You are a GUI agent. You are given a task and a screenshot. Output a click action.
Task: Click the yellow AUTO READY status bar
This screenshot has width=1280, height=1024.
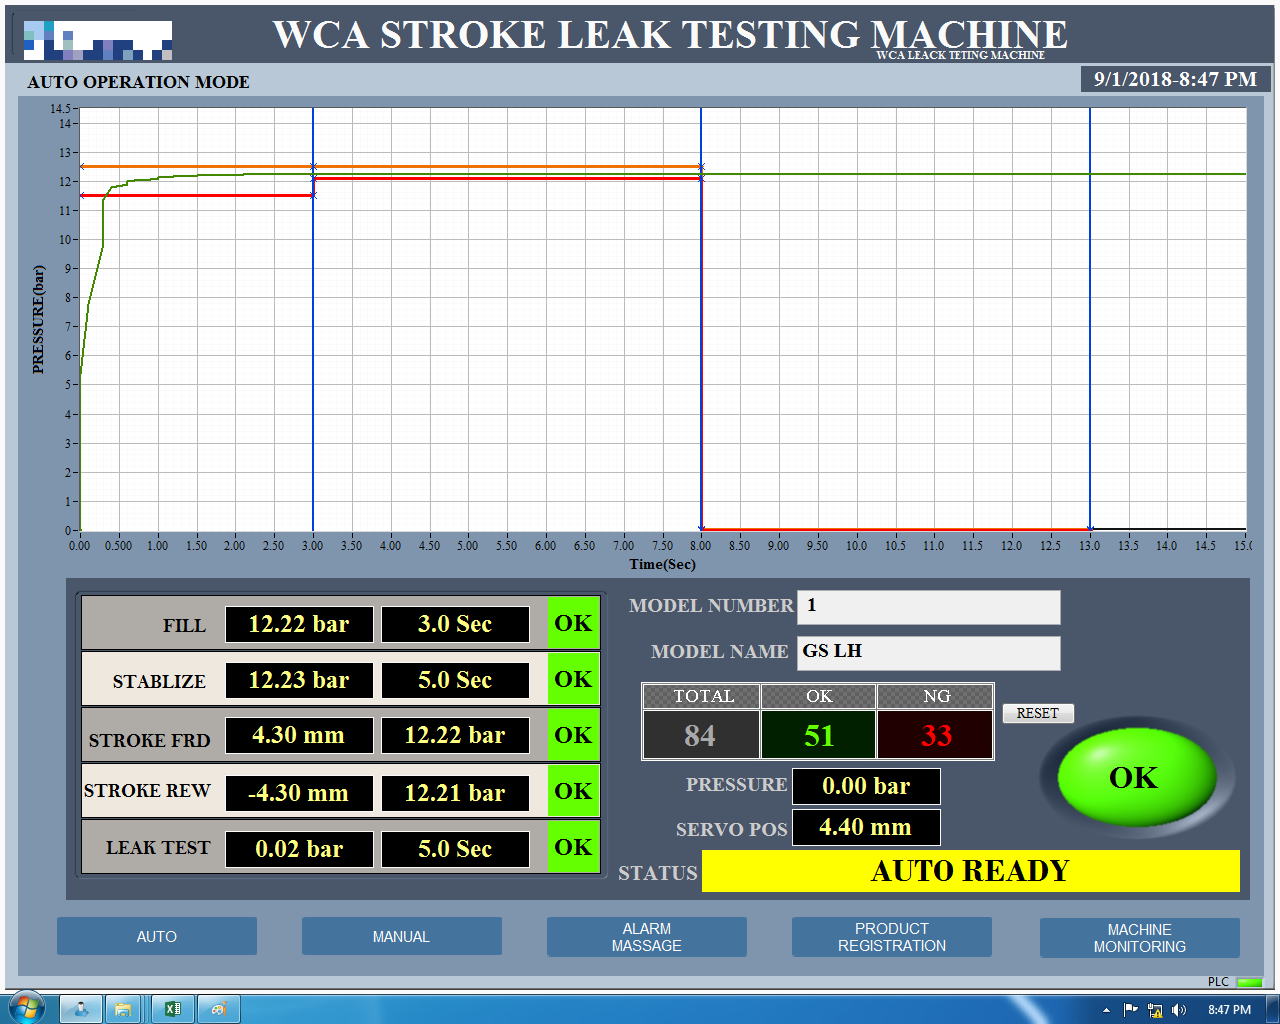coord(970,871)
